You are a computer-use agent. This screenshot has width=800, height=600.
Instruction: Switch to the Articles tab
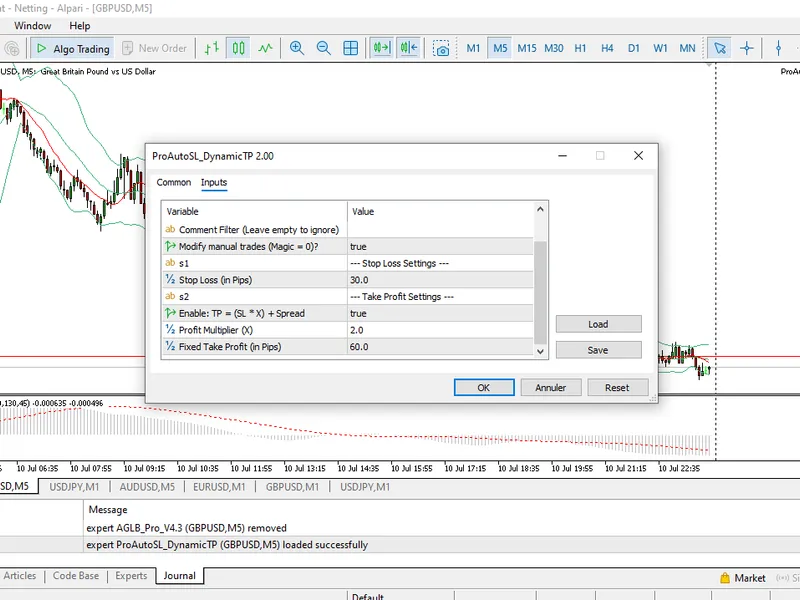20,576
